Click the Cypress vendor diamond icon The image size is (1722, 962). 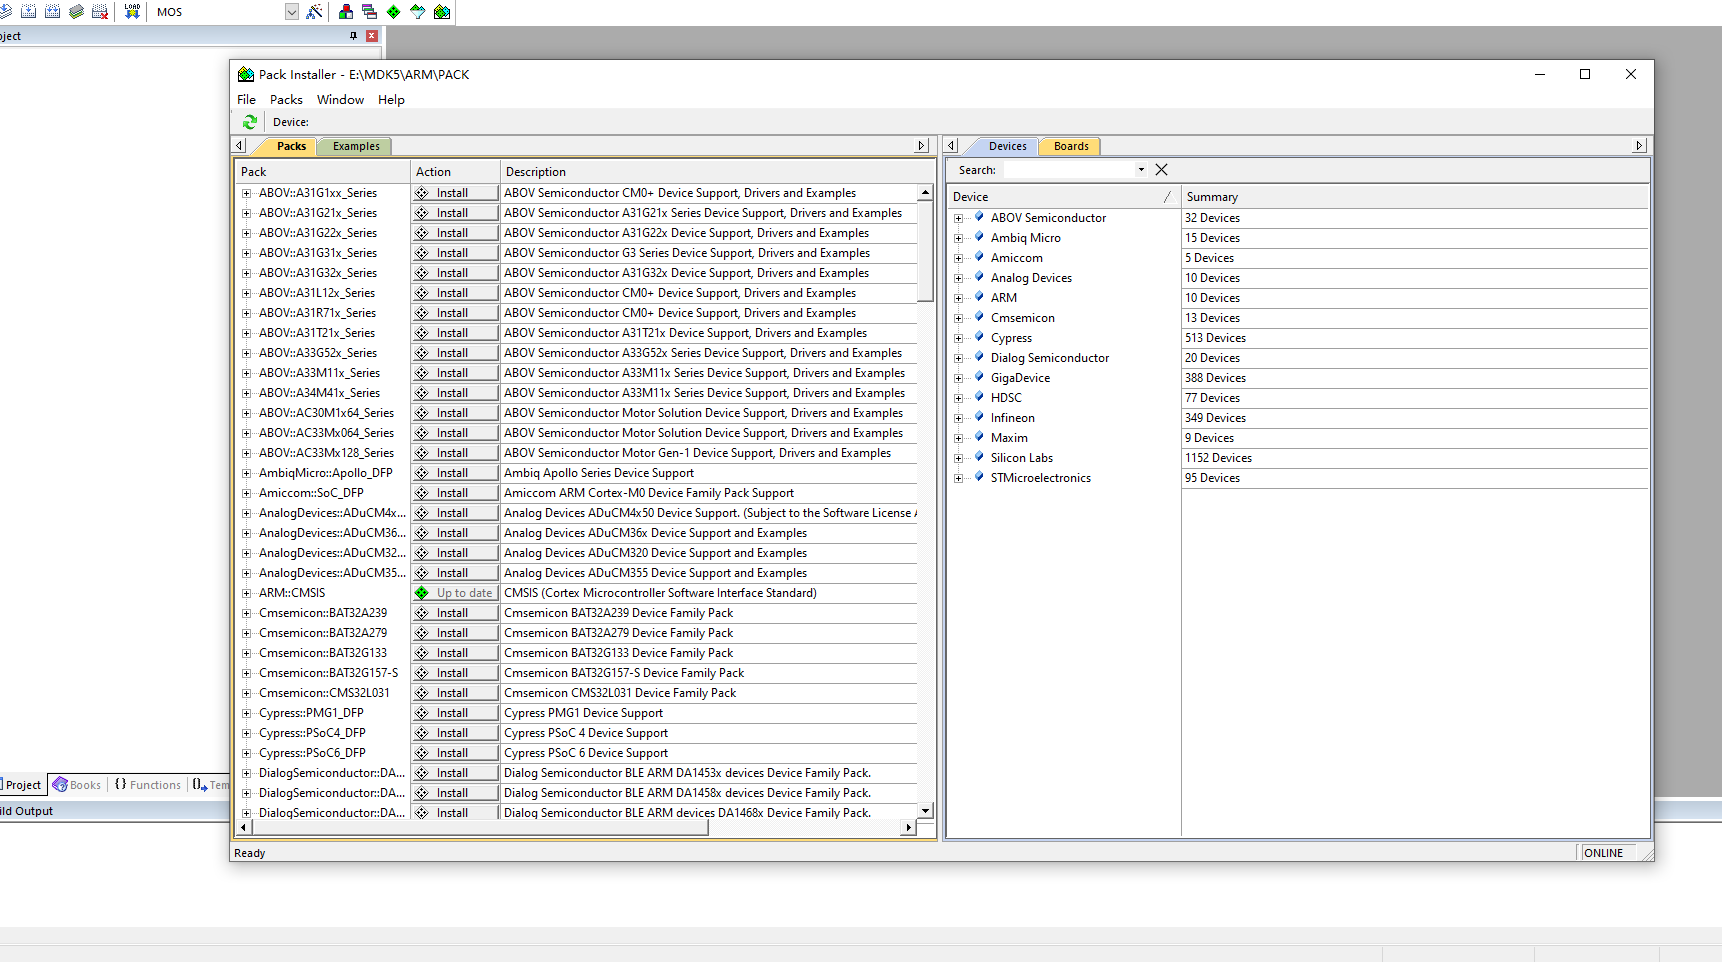(979, 337)
